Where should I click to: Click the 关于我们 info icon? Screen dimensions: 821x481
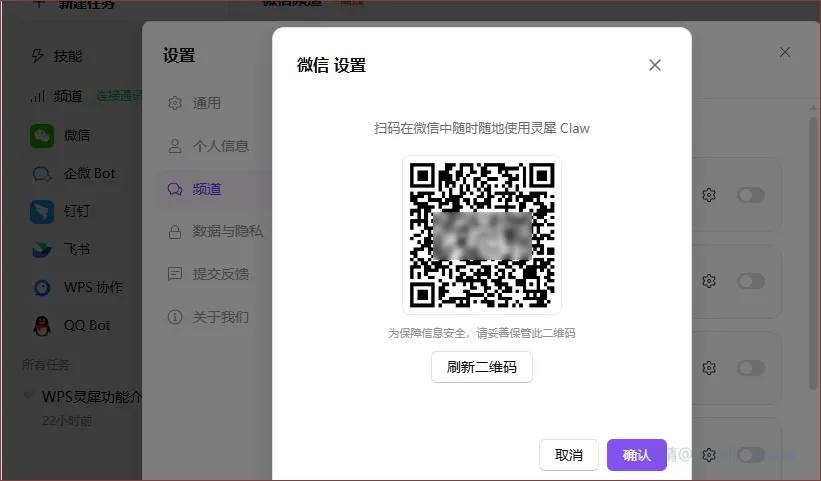point(175,317)
